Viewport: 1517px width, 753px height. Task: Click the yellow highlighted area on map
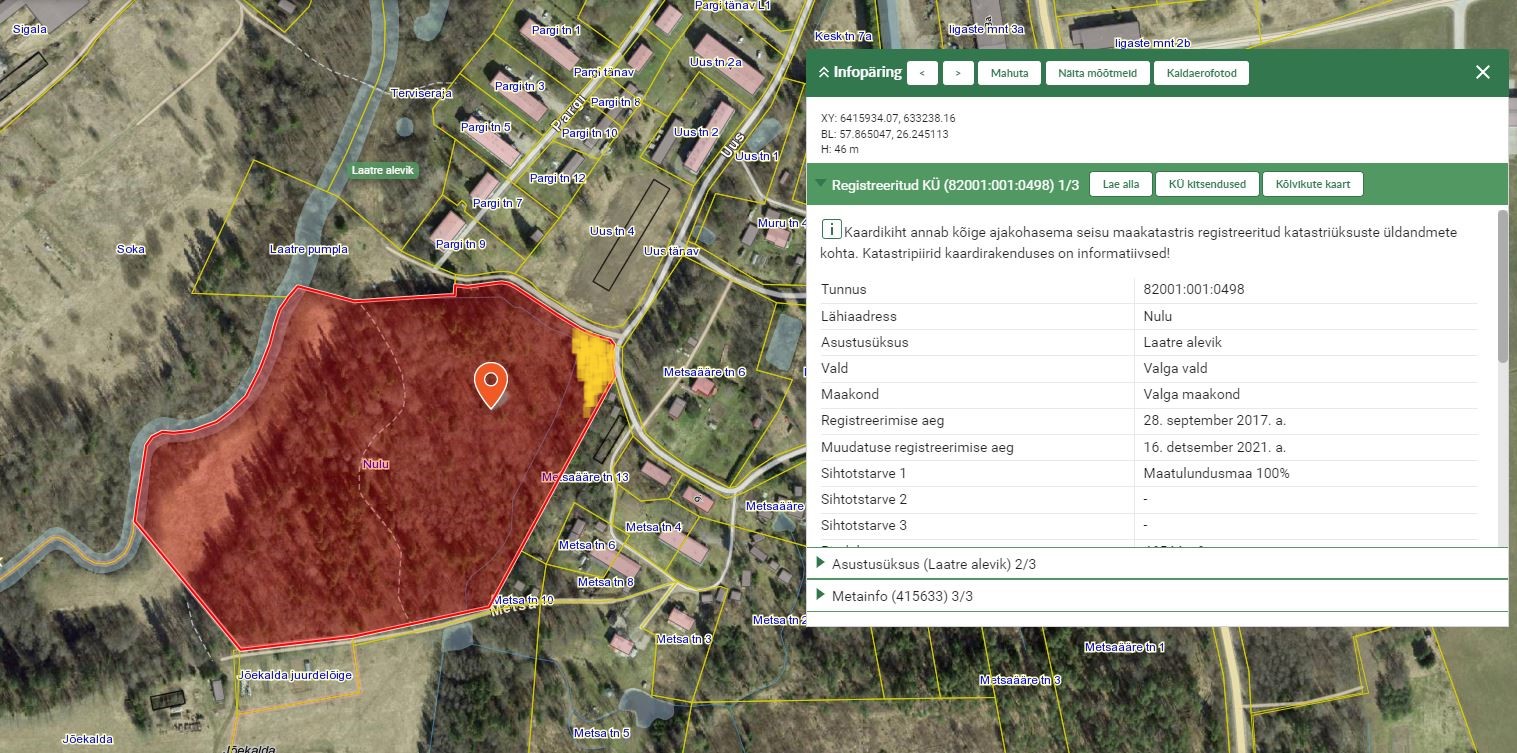(592, 367)
